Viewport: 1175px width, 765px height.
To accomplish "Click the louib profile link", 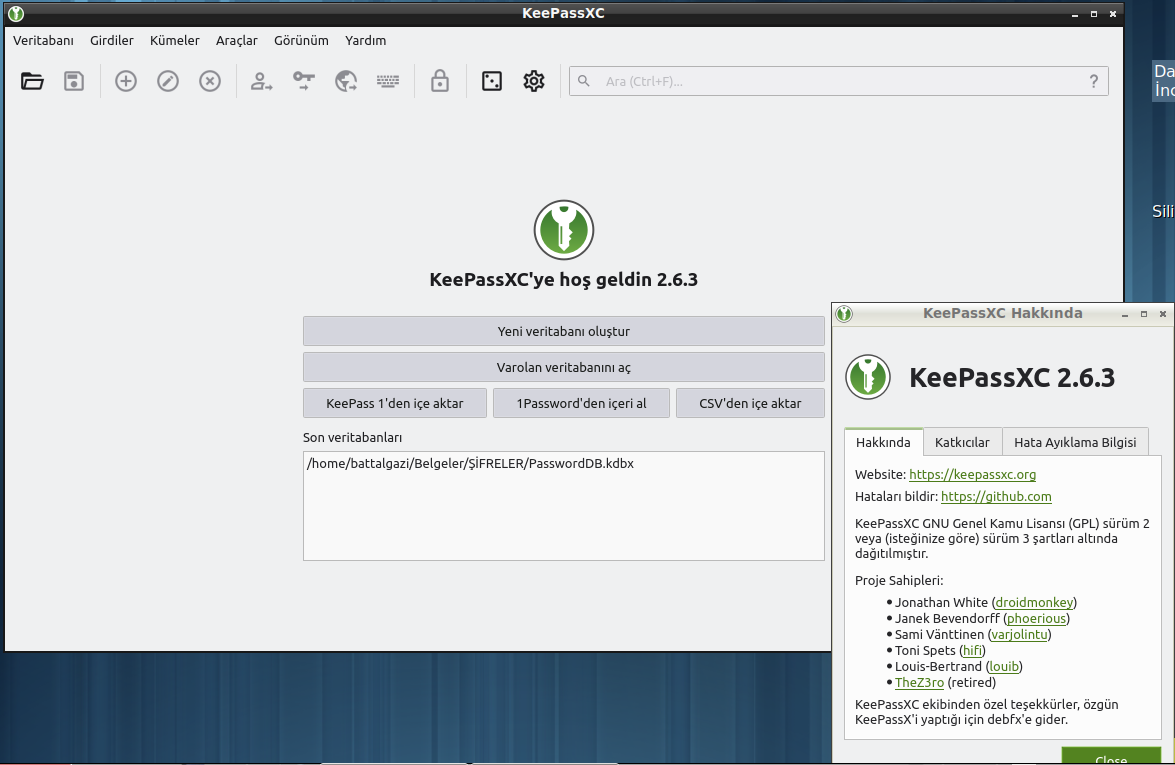I will [x=1004, y=666].
